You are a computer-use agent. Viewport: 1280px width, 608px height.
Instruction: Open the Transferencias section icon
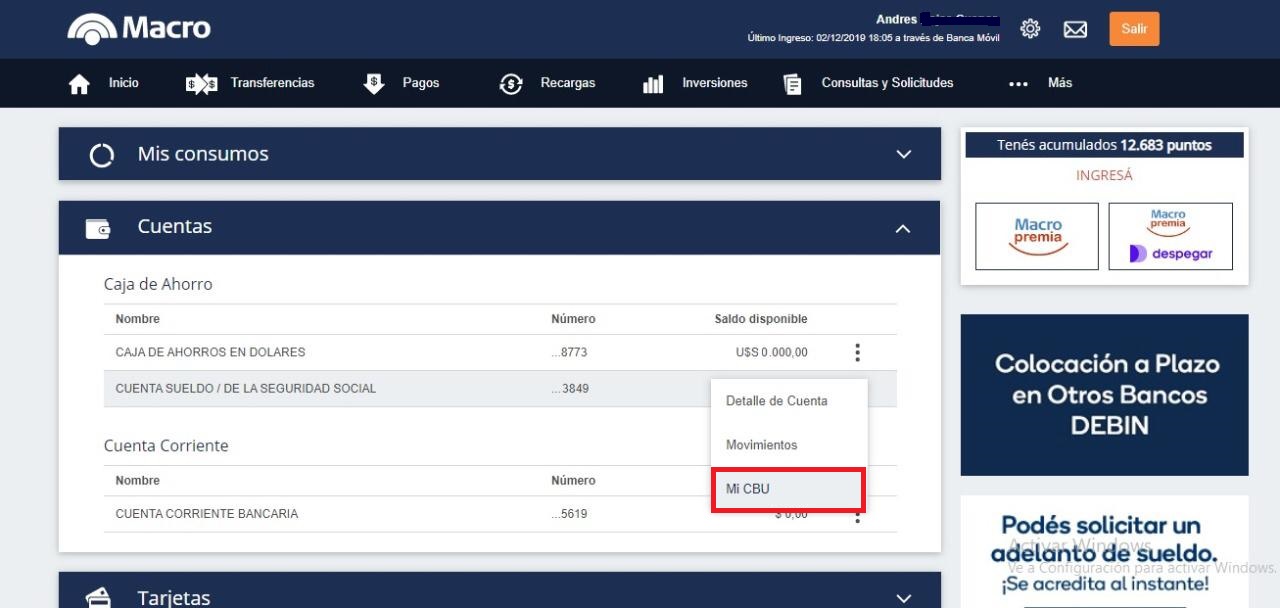[199, 83]
